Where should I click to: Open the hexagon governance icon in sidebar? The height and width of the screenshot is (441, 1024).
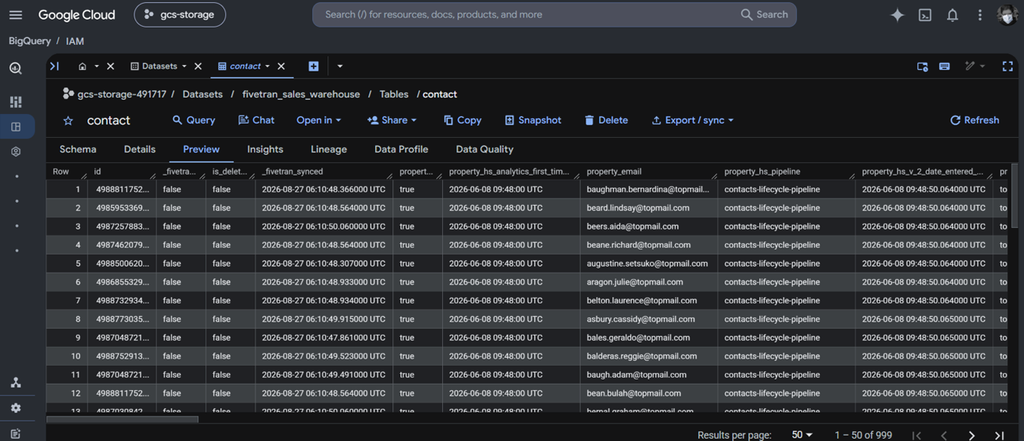[x=16, y=152]
